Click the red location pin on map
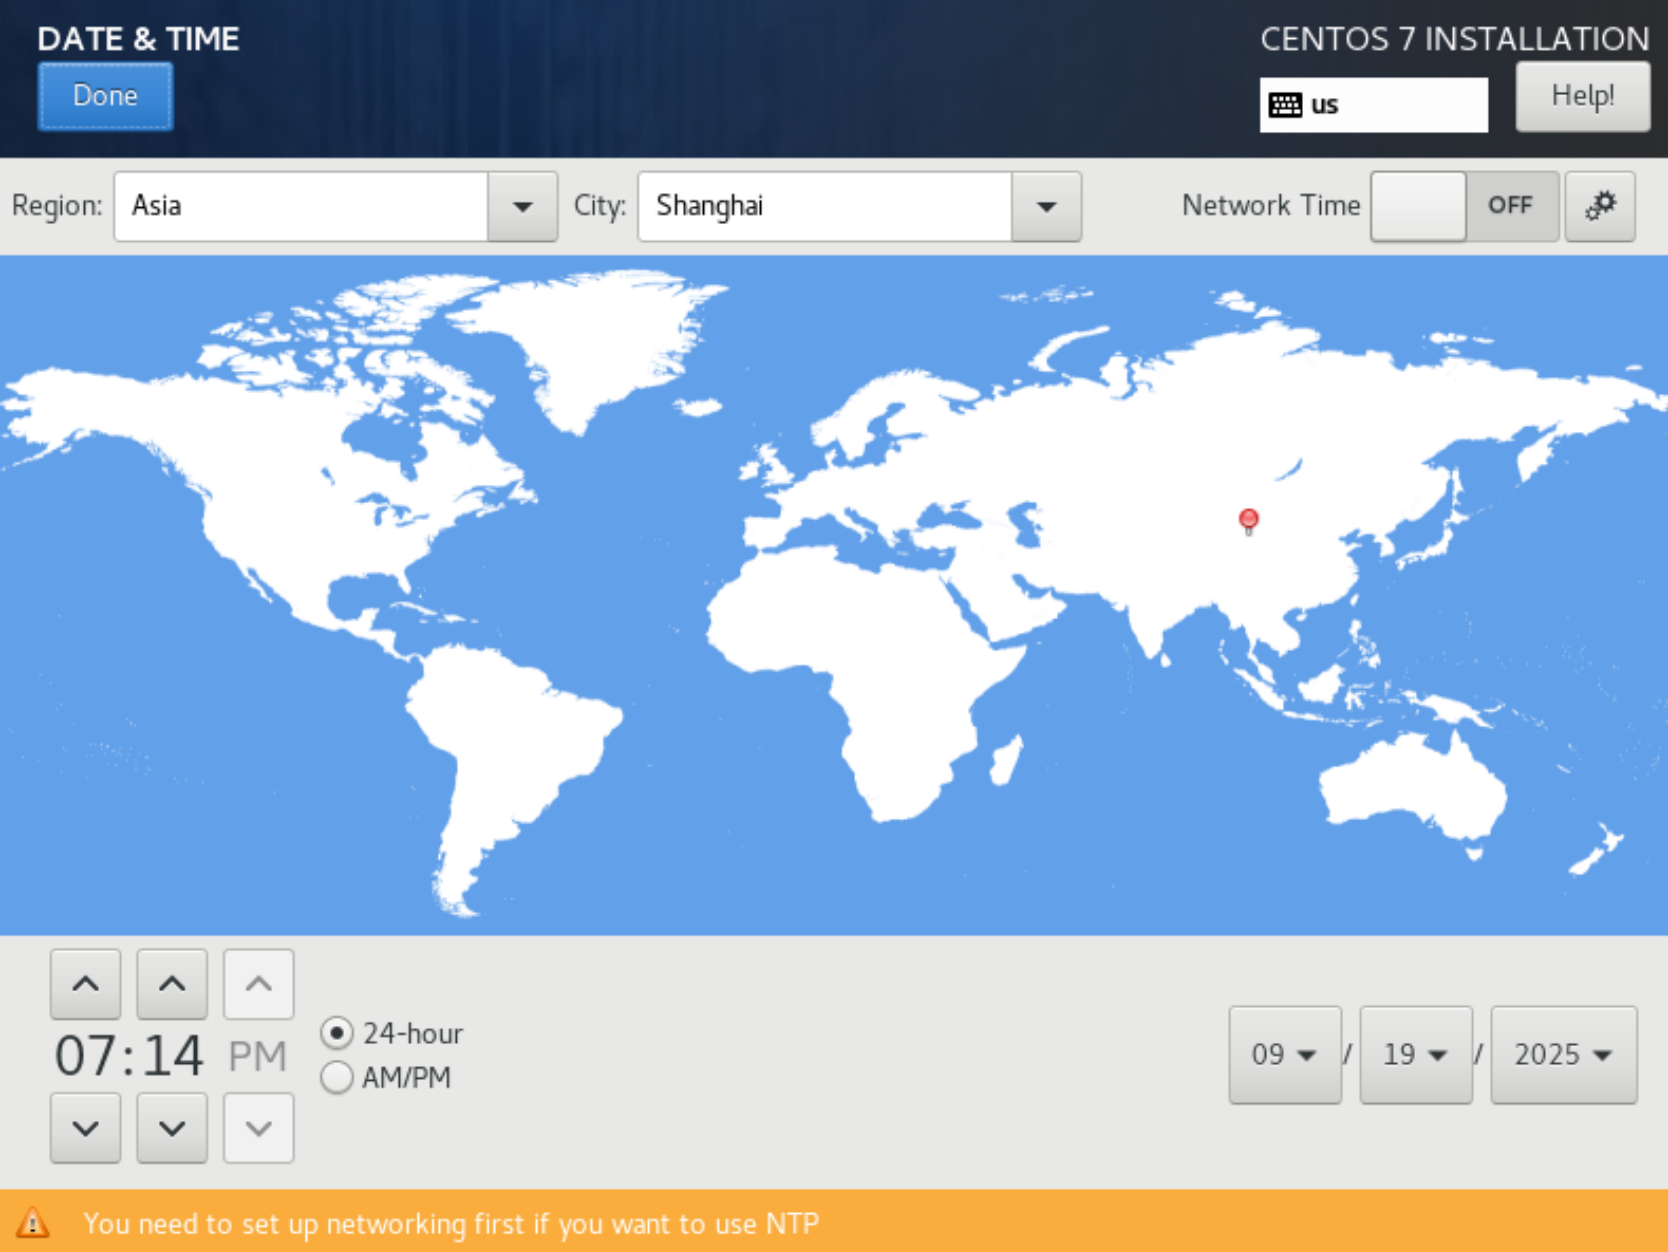The image size is (1668, 1252). [1248, 519]
